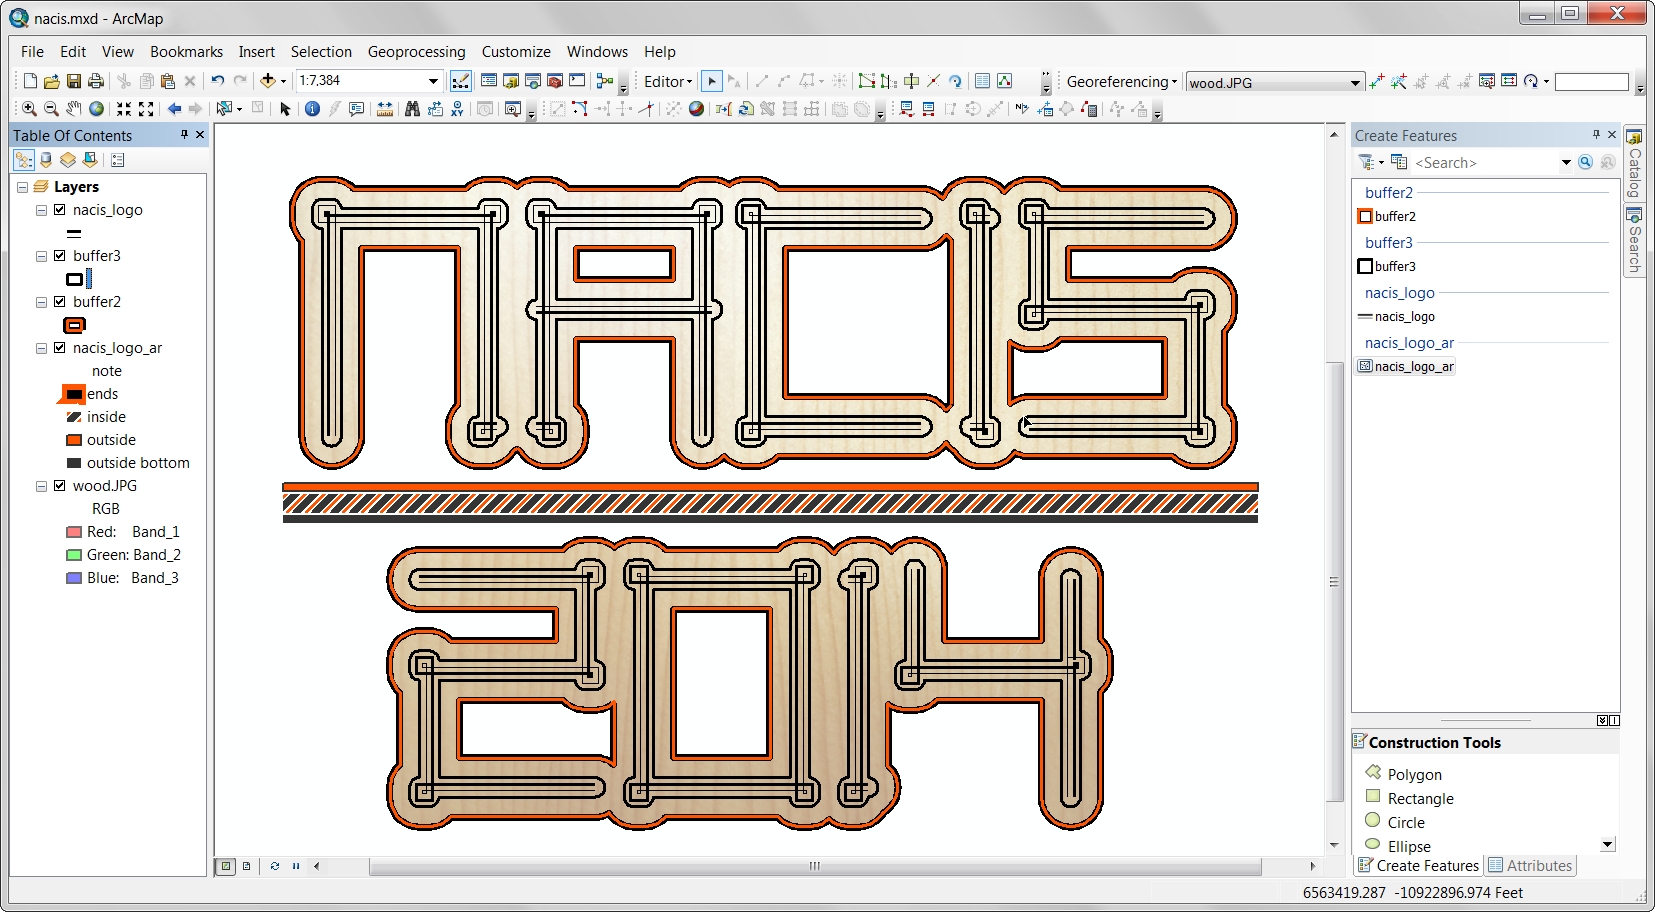The width and height of the screenshot is (1655, 912).
Task: Toggle nacis_logo layer checkbox
Action: (x=60, y=210)
